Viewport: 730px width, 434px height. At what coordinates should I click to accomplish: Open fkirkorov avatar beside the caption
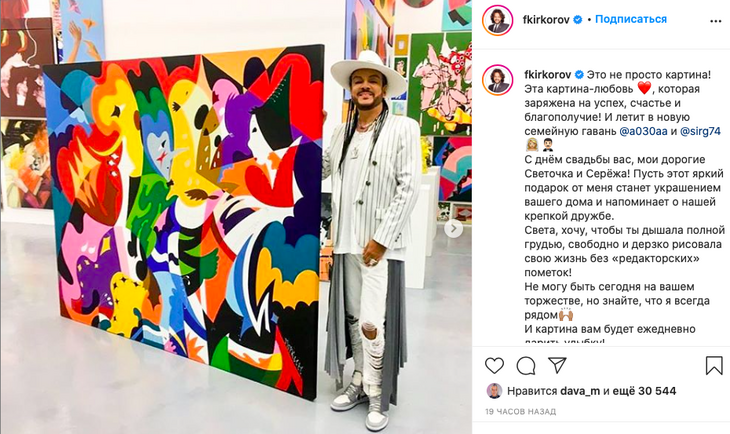coord(498,81)
